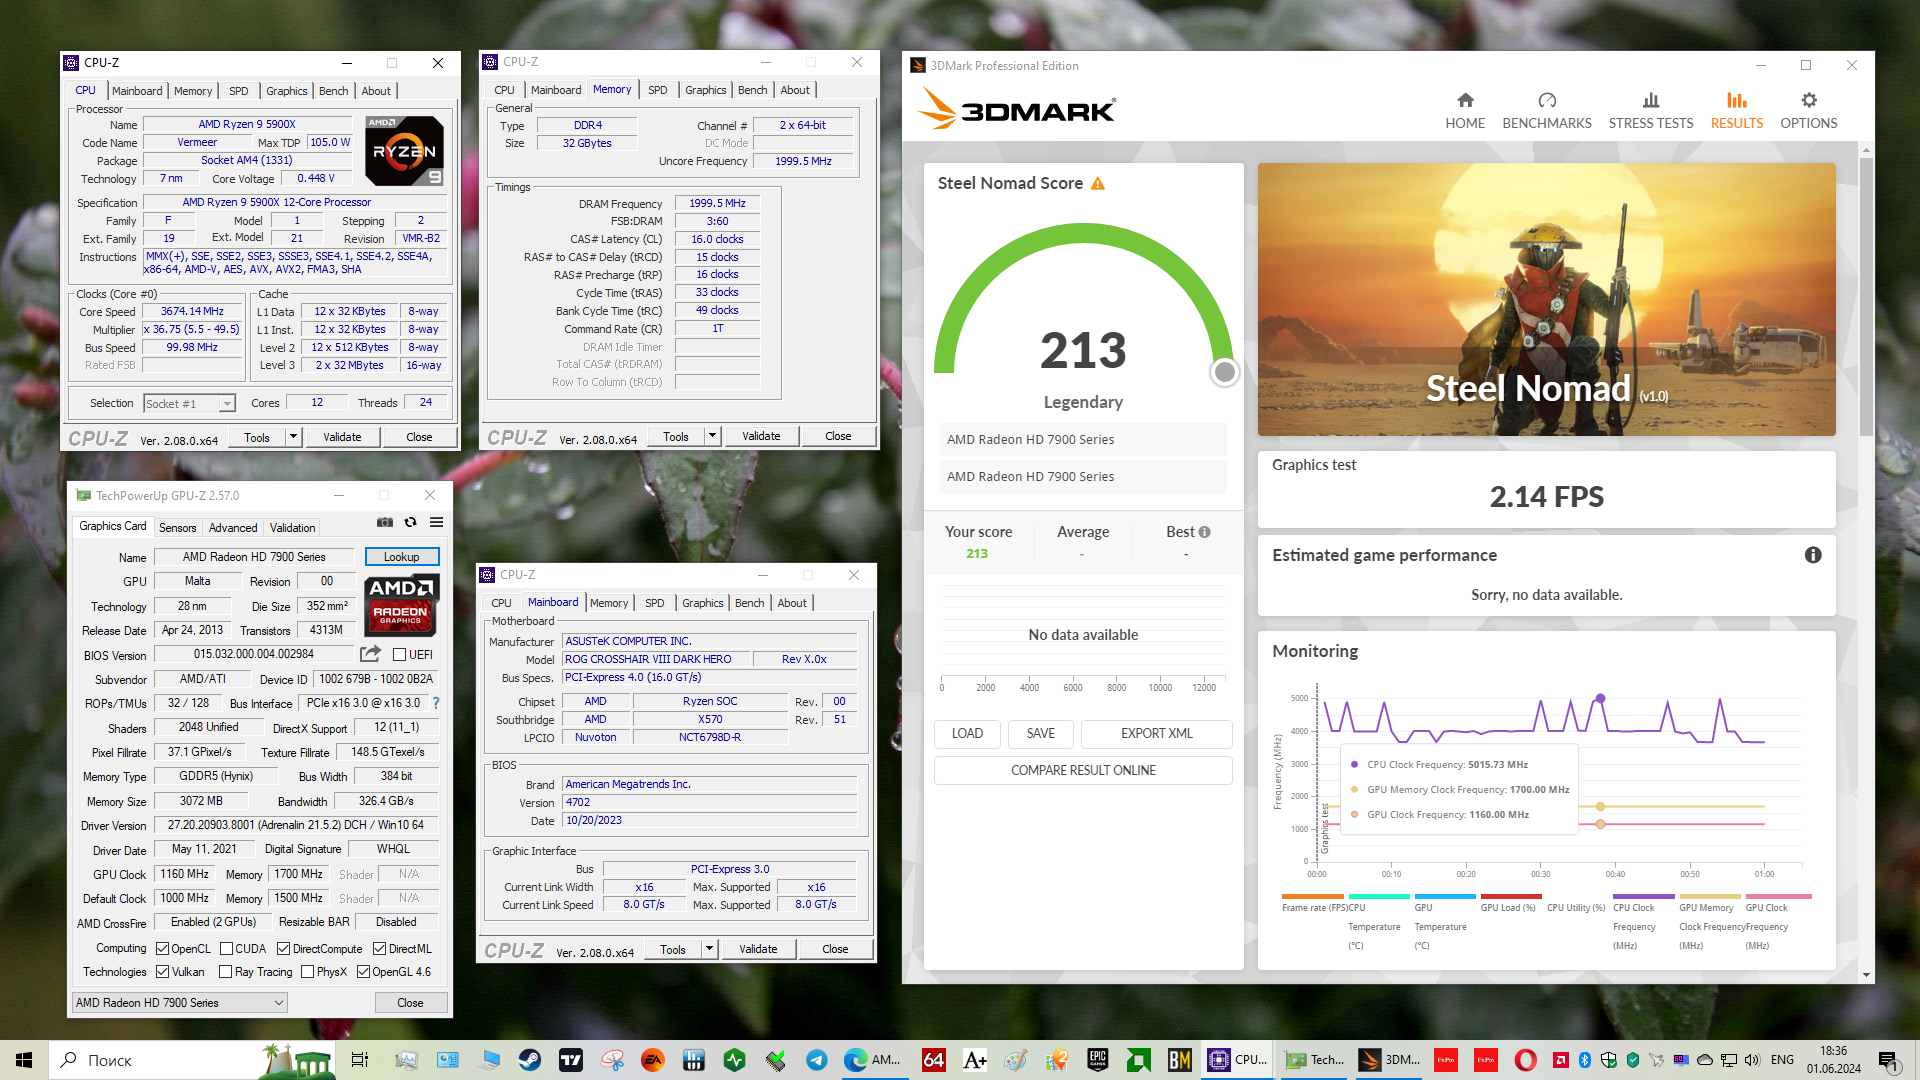The image size is (1920, 1080).
Task: Select SPD tab in CPU-Z CPU window
Action: 238,91
